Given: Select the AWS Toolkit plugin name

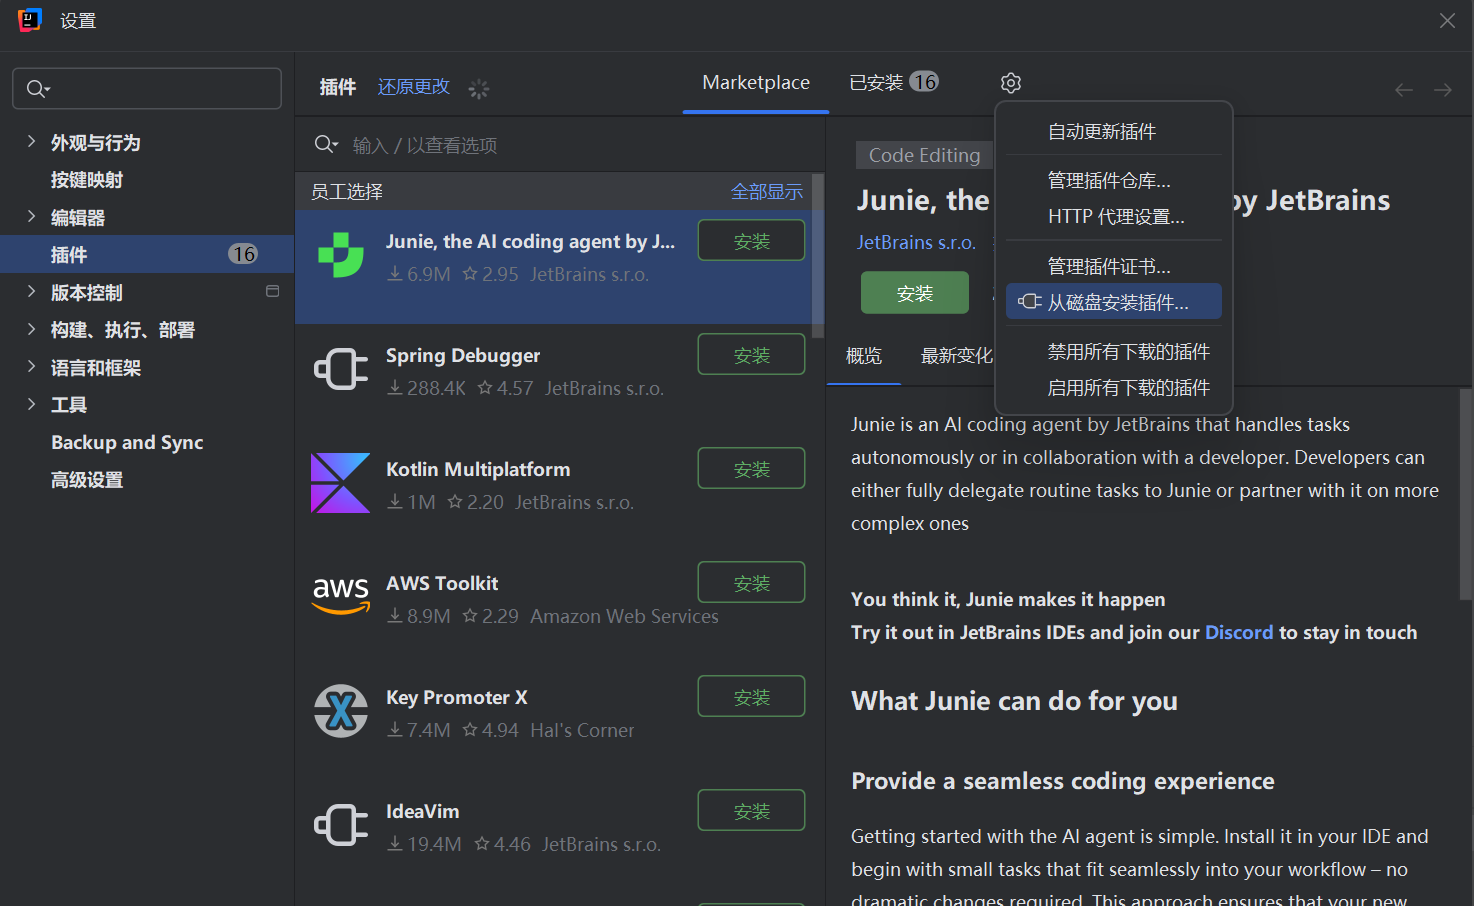Looking at the screenshot, I should point(442,584).
